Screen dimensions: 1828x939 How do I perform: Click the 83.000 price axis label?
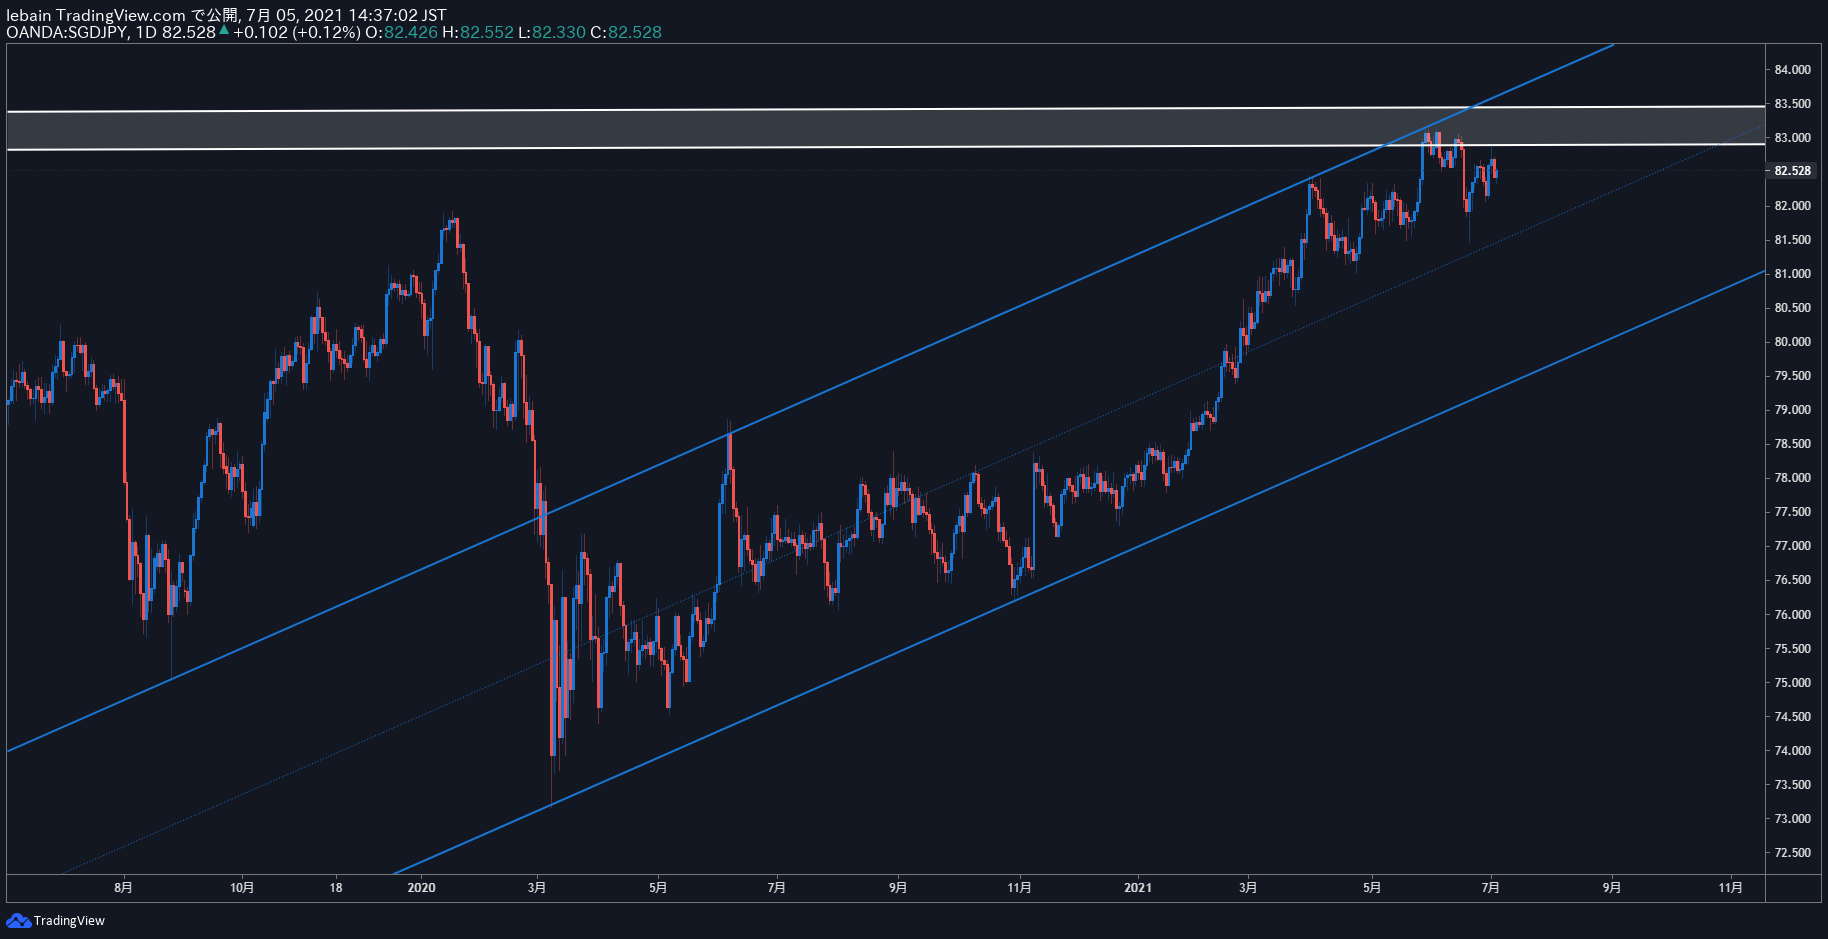click(x=1793, y=138)
